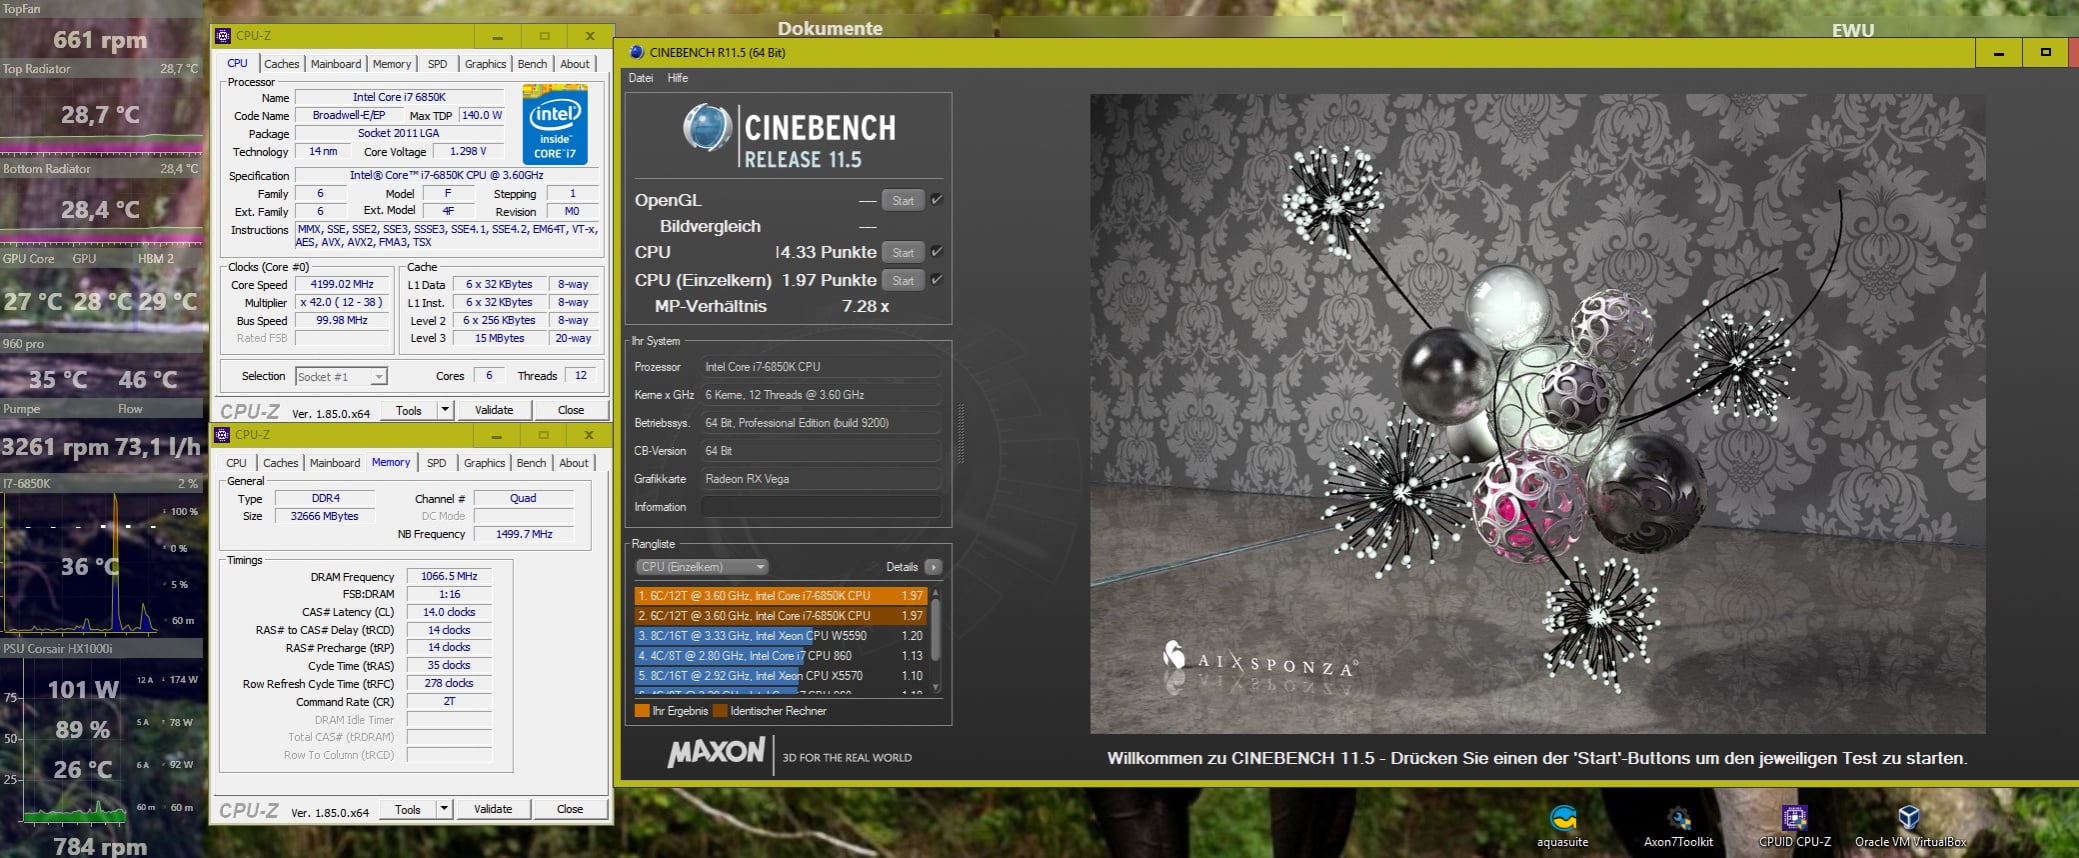Click the Cinebench R11.5 title bar icon
The width and height of the screenshot is (2079, 858).
pyautogui.click(x=636, y=52)
